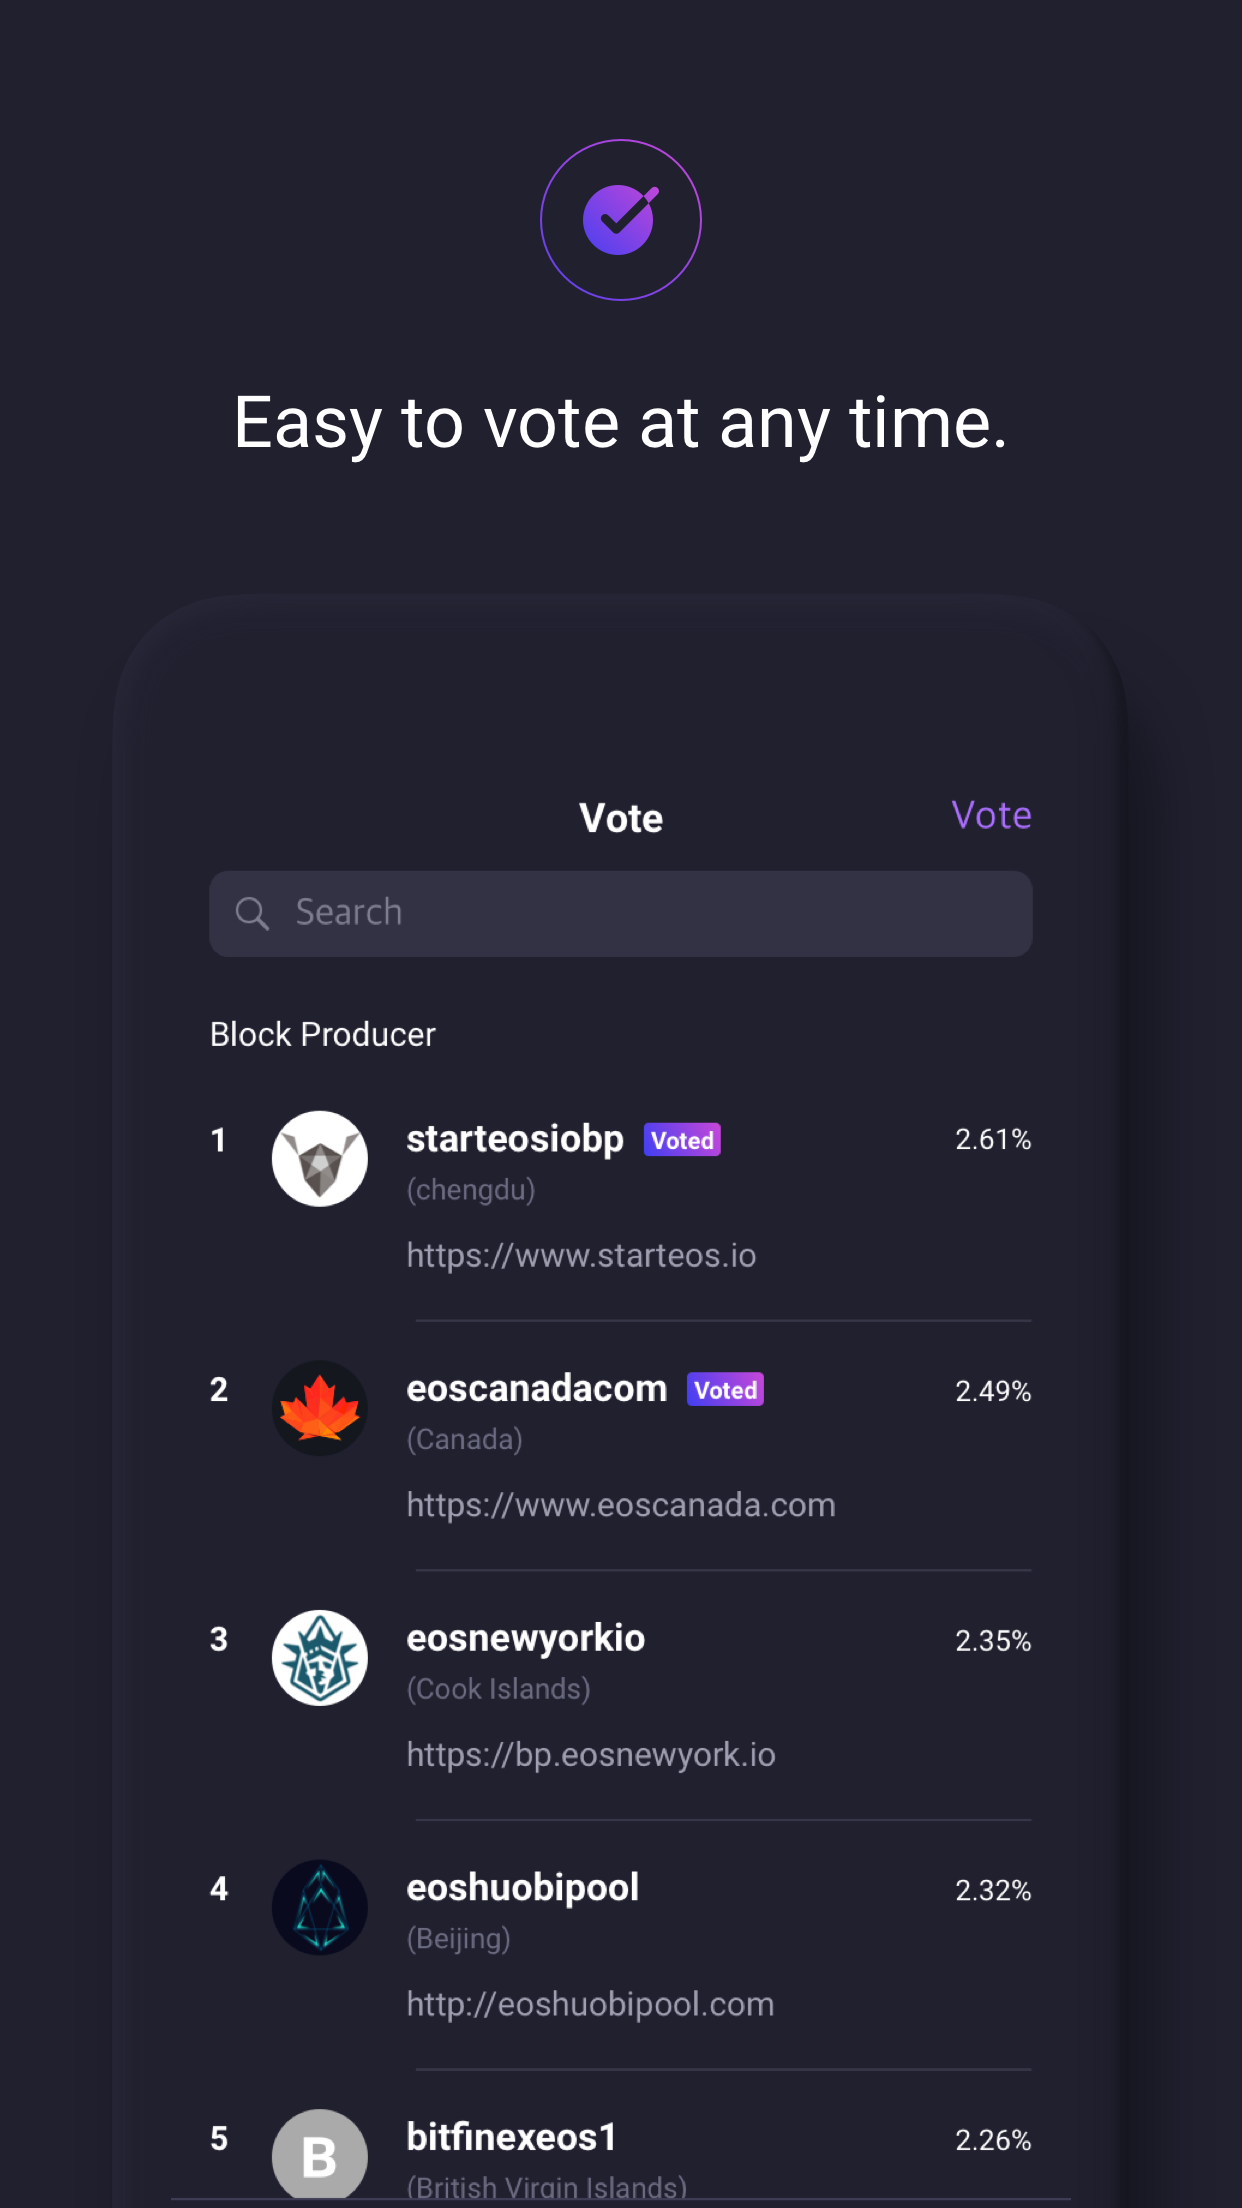Image resolution: width=1242 pixels, height=2208 pixels.
Task: Tap the eoshuobipool geometric logo
Action: click(x=320, y=1908)
